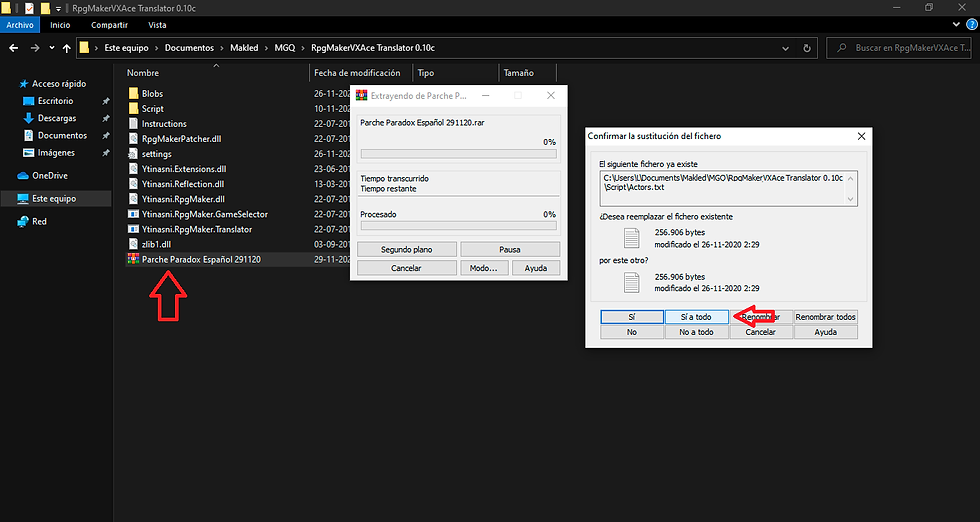Screen dimensions: 980x522
Task: Open the Blobs folder icon
Action: [133, 93]
